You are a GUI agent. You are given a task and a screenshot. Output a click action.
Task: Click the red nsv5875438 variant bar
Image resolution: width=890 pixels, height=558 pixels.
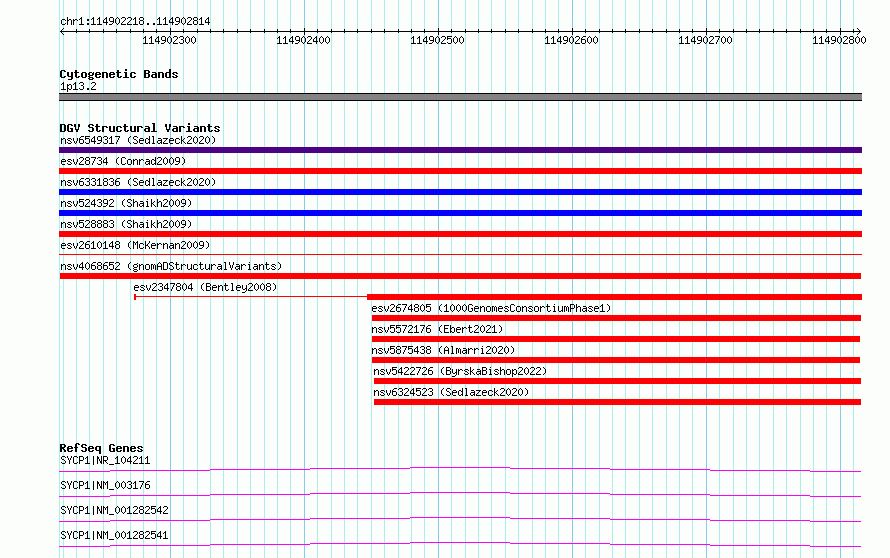tap(616, 360)
